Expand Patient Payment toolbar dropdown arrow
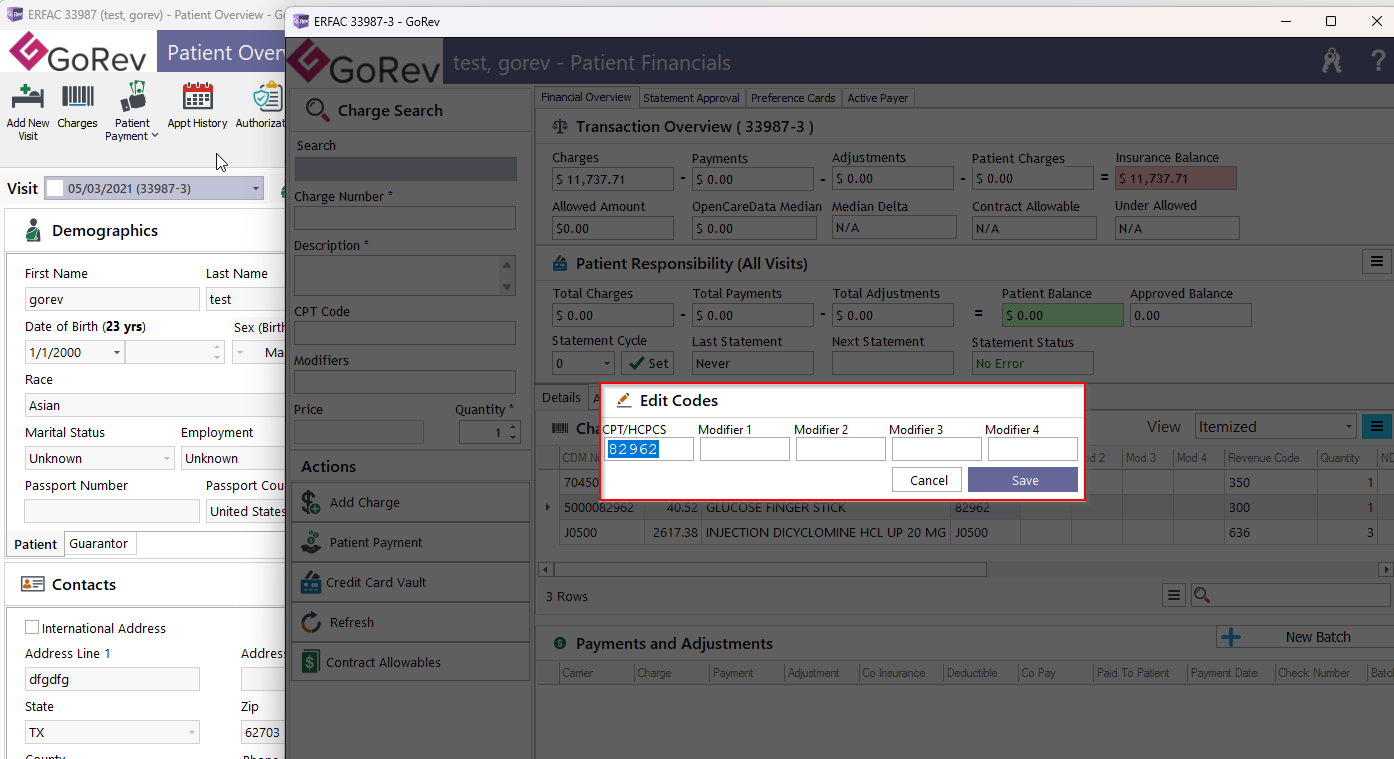The image size is (1394, 759). (x=155, y=137)
